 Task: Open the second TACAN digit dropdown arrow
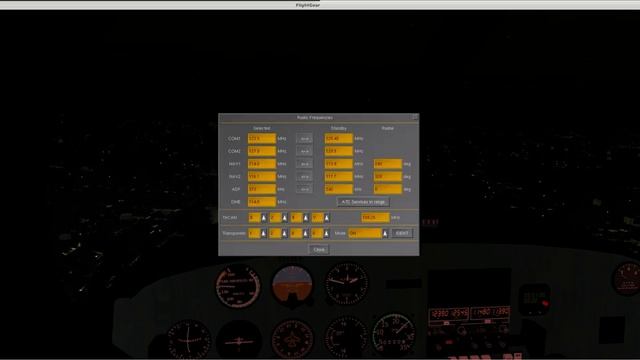coord(284,218)
